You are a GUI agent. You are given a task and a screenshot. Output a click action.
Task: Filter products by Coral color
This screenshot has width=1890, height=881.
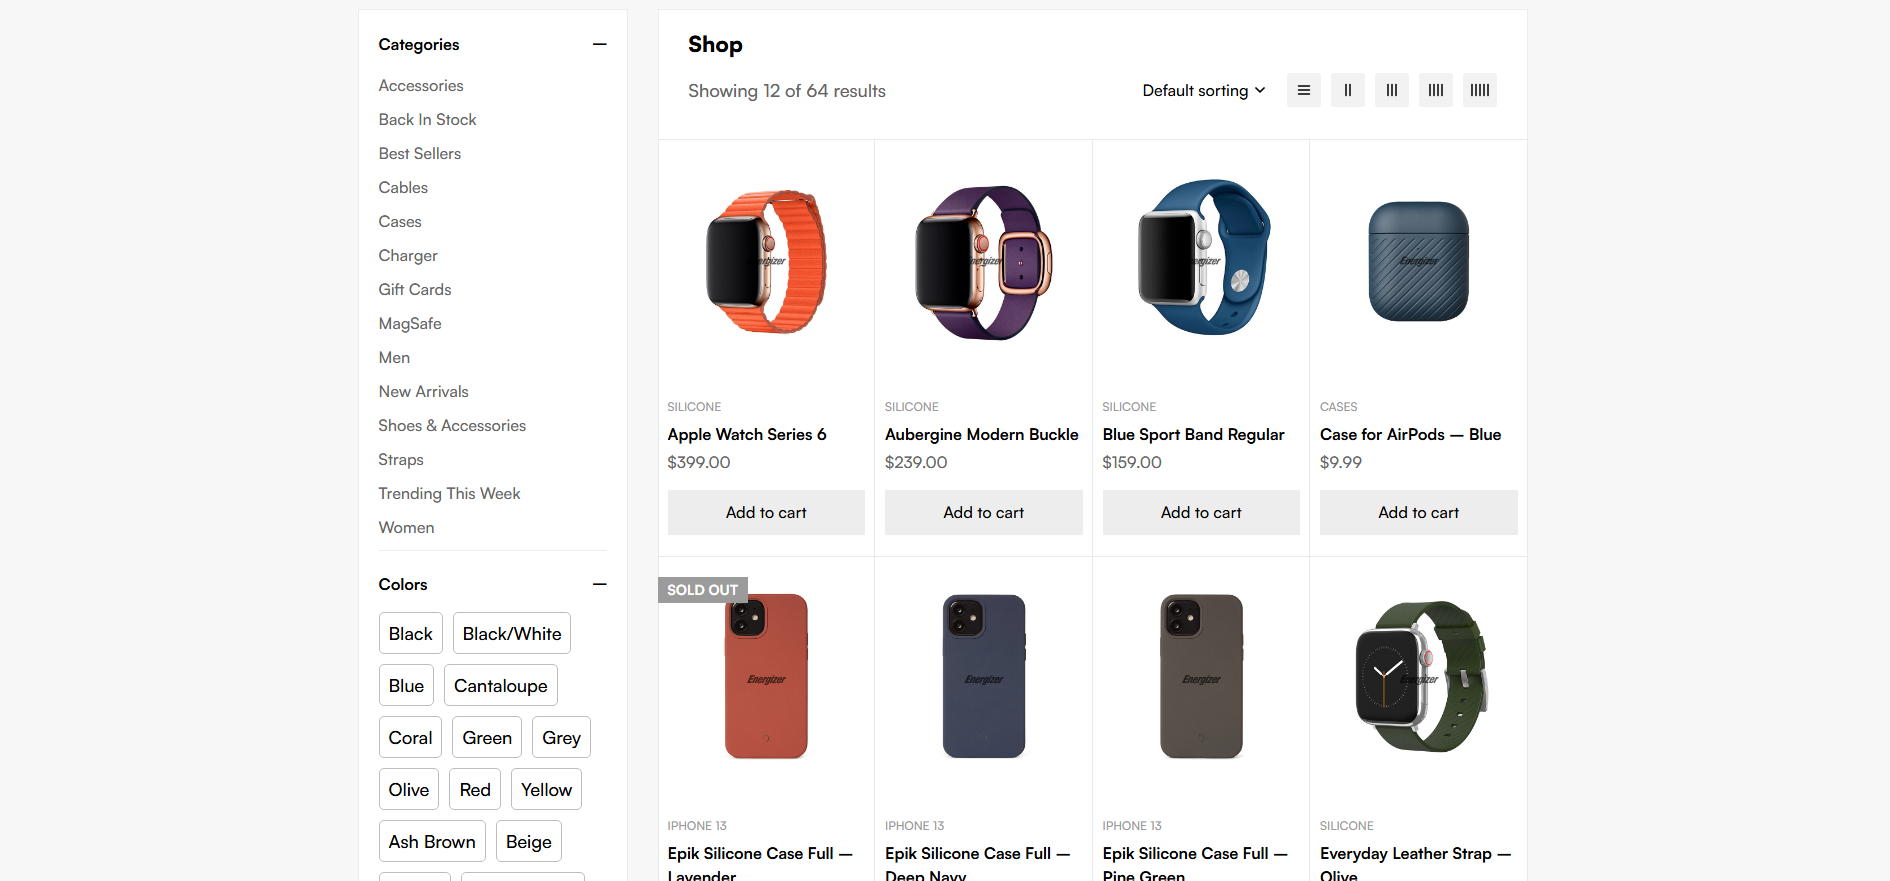point(410,738)
